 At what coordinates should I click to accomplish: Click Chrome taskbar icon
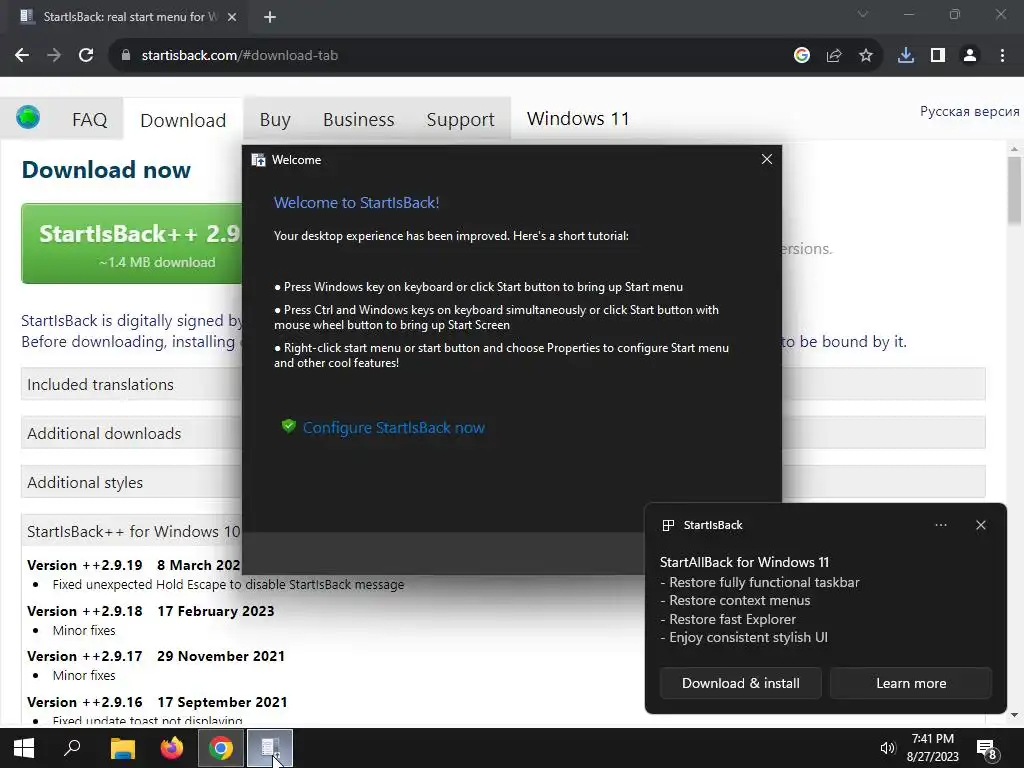221,748
